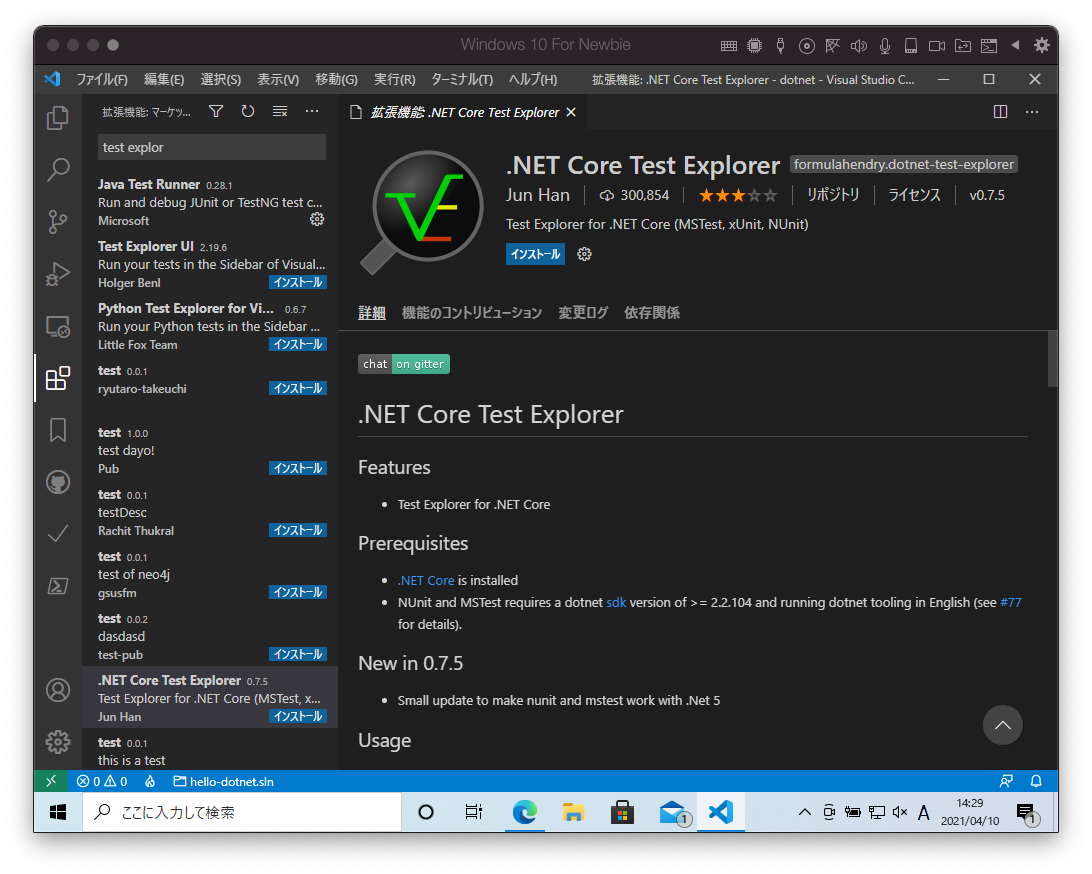Open the Extensions view icon
The height and width of the screenshot is (874, 1092).
[x=58, y=378]
